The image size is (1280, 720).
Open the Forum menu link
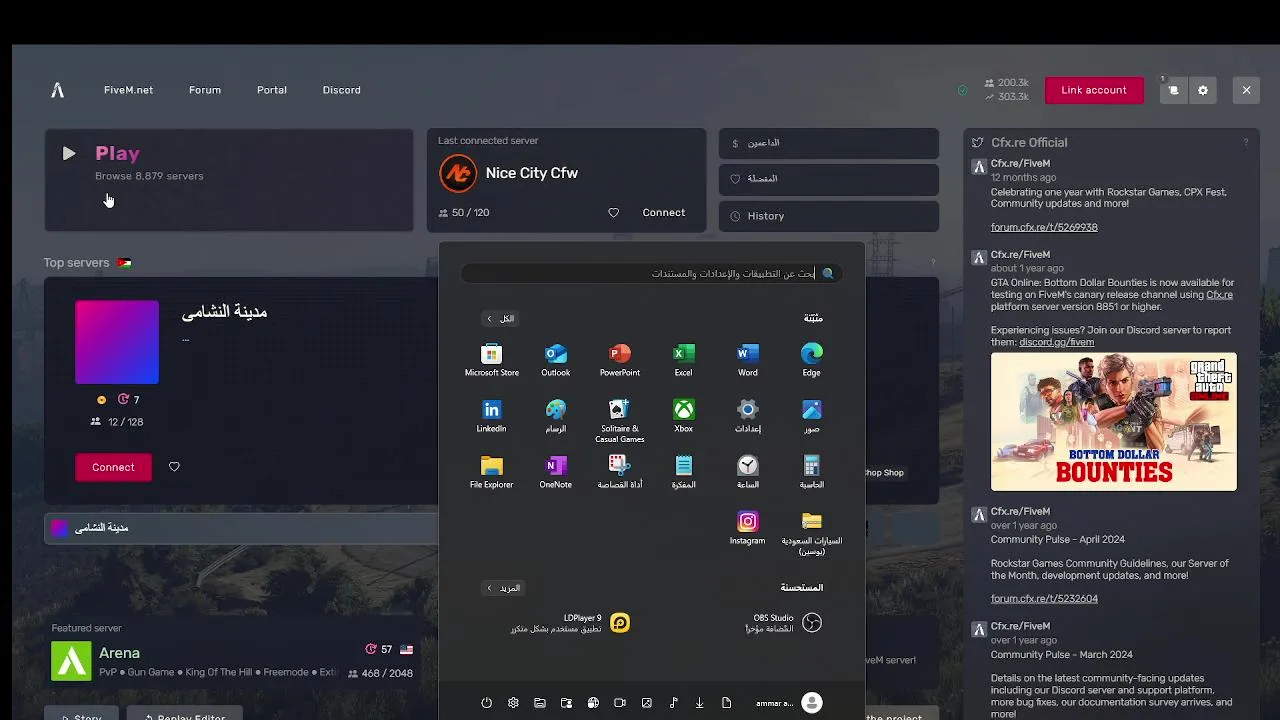(205, 90)
